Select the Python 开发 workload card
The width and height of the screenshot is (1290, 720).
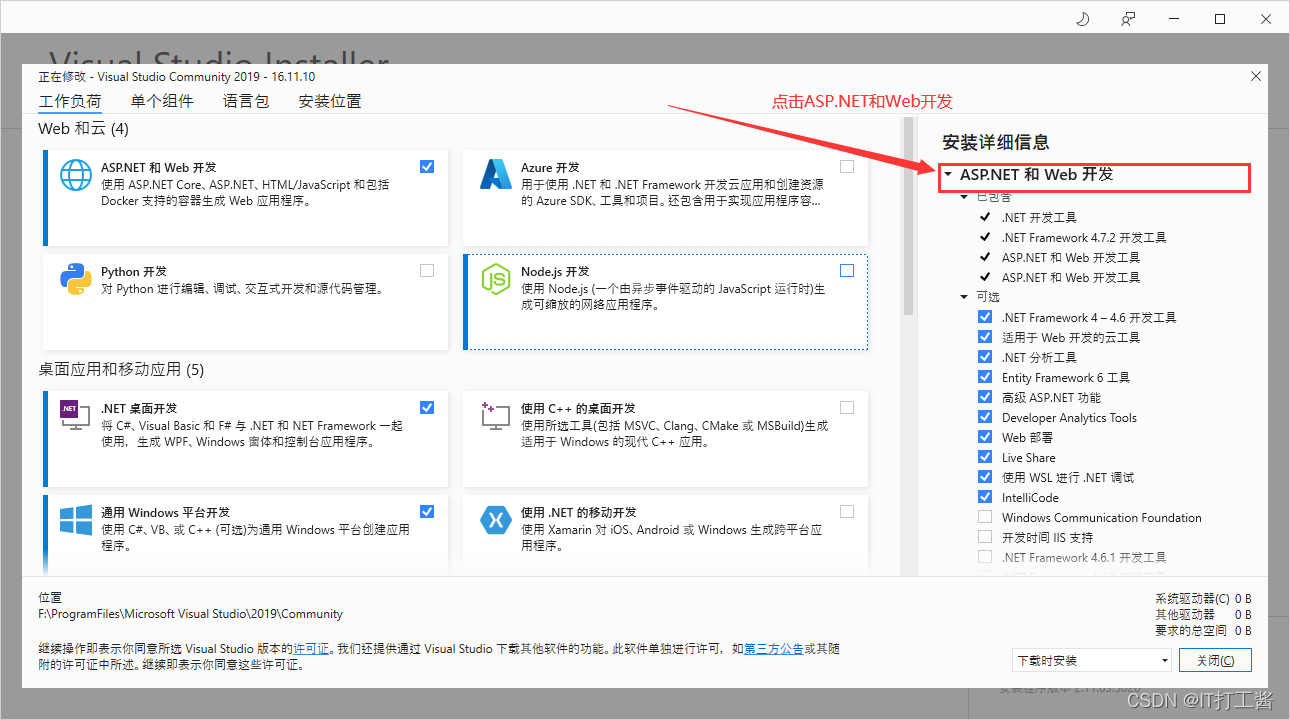point(246,302)
